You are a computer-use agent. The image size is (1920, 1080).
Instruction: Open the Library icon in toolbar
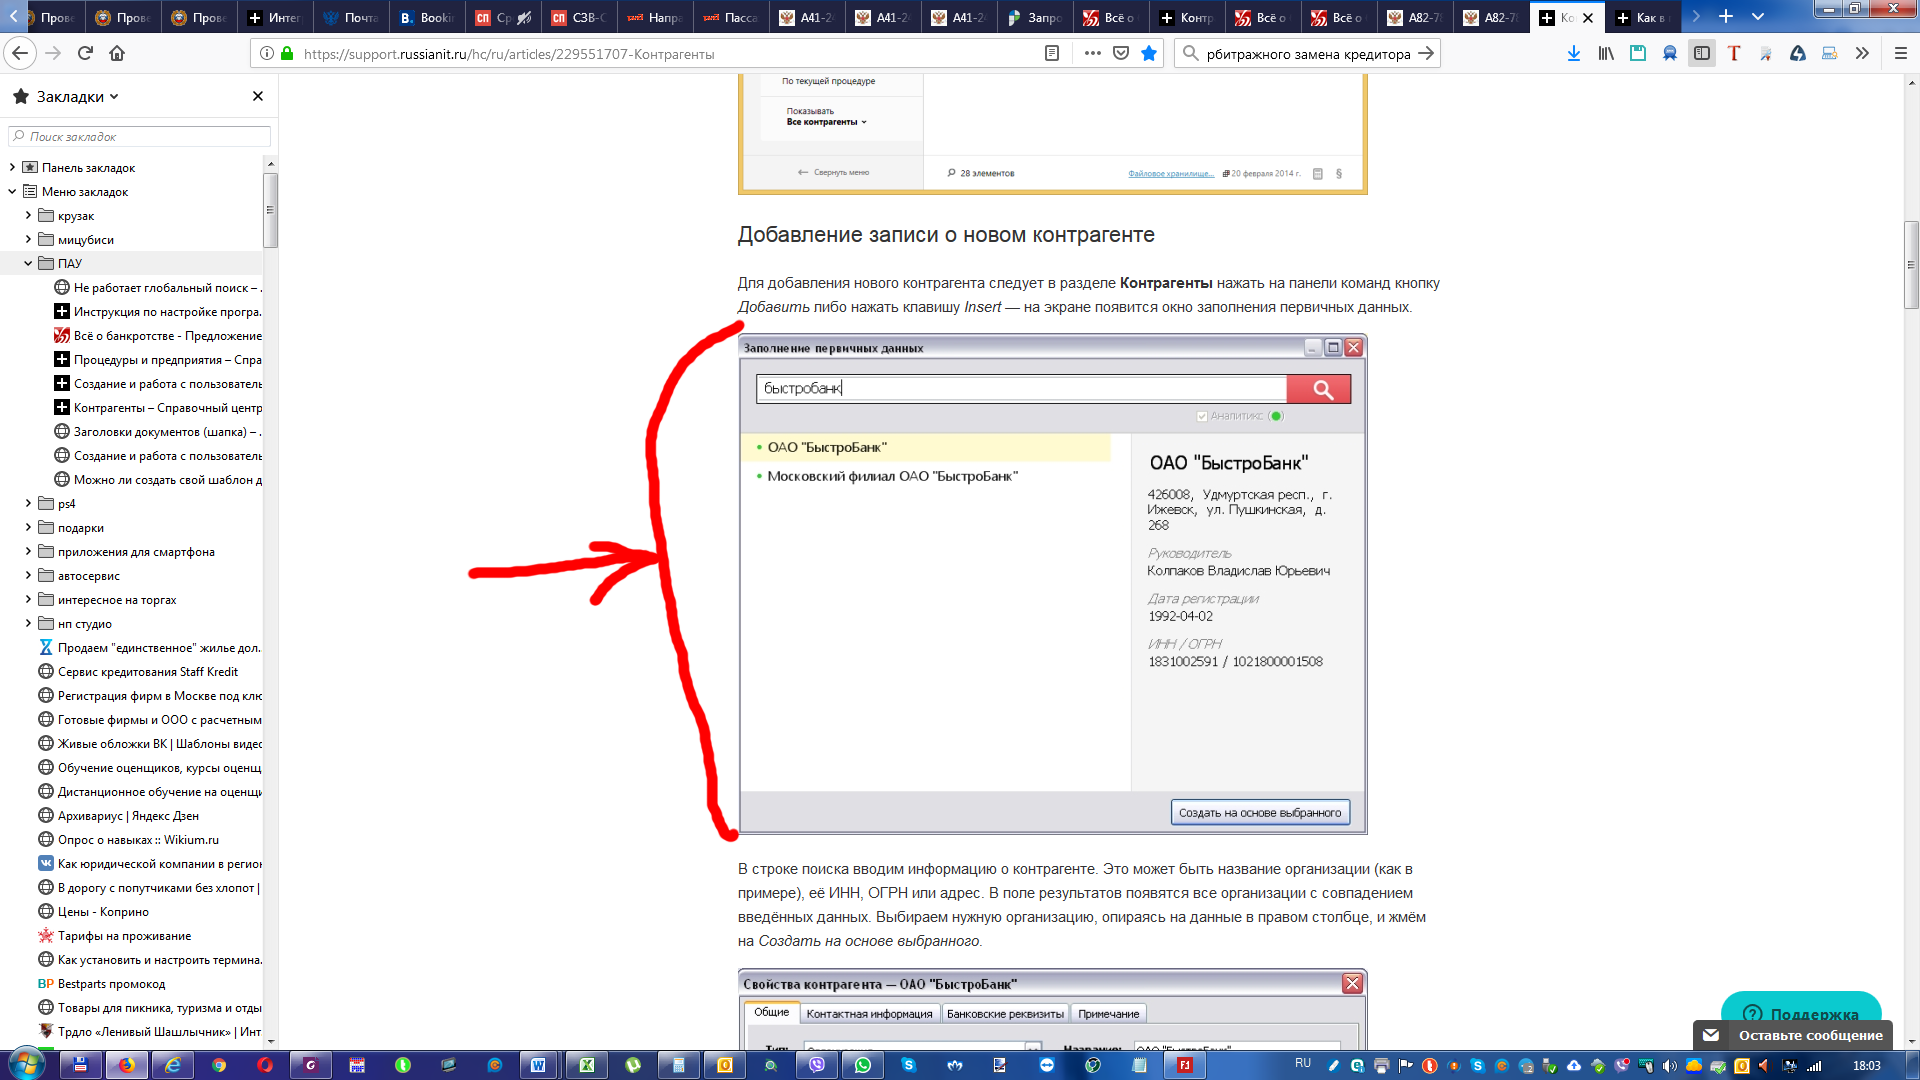pos(1605,53)
